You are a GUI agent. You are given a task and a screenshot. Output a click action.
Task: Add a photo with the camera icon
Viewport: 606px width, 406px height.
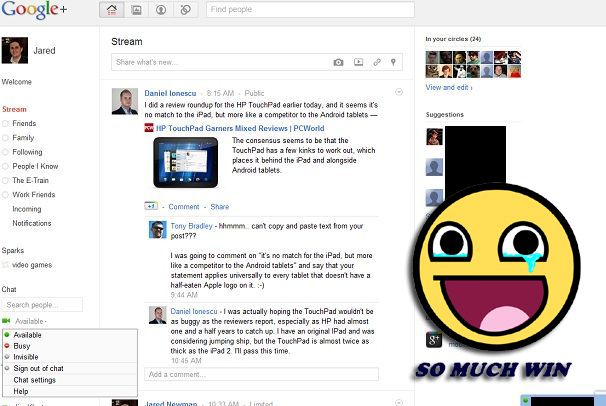[x=338, y=62]
